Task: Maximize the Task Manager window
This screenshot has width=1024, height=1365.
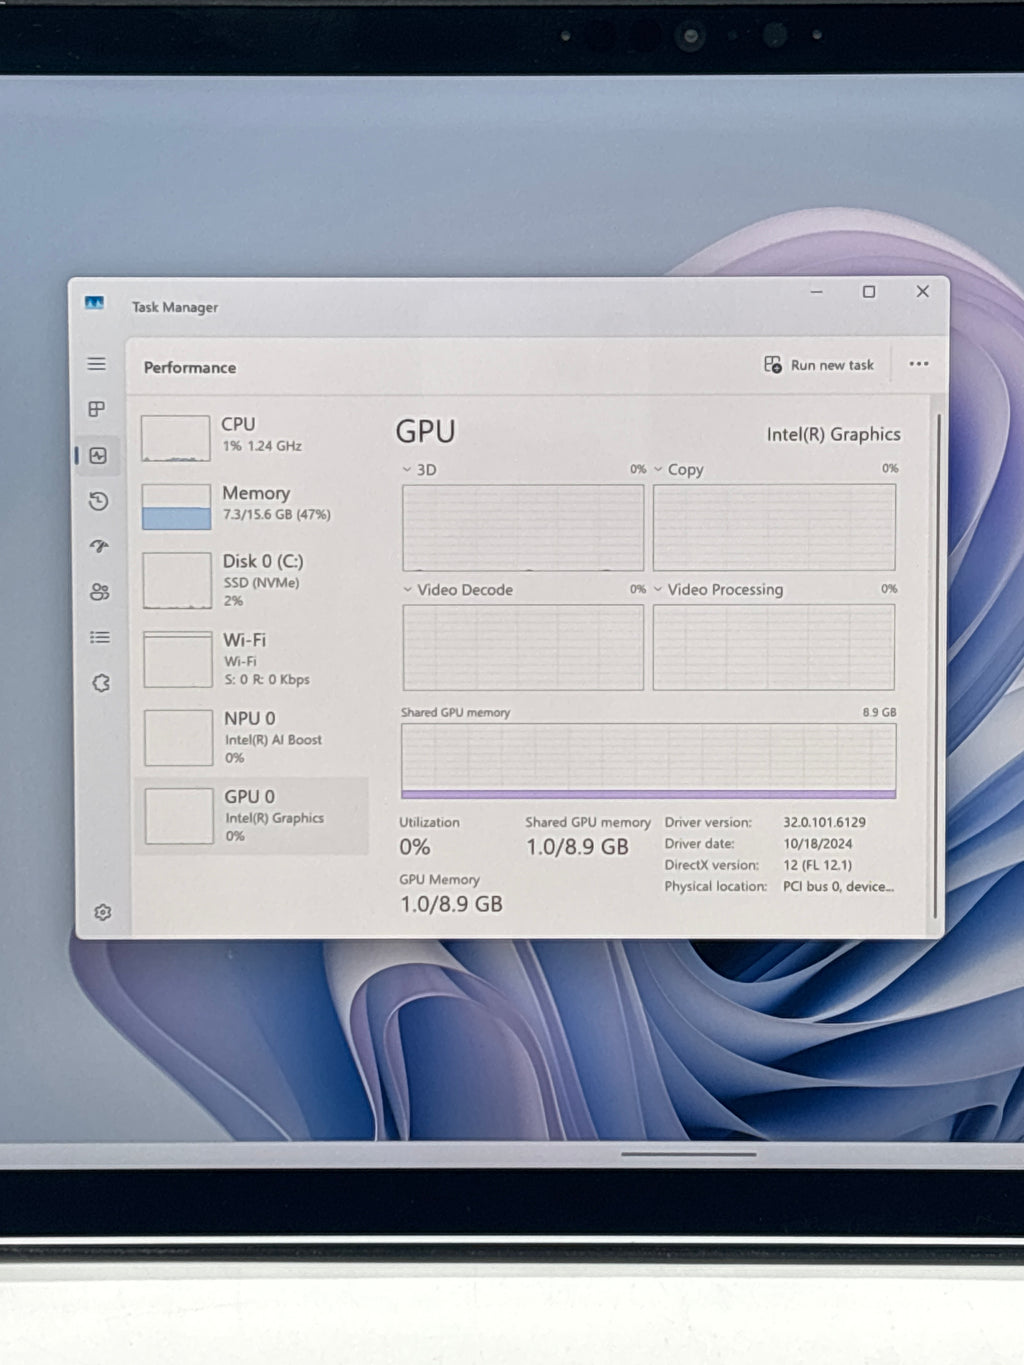Action: [869, 292]
